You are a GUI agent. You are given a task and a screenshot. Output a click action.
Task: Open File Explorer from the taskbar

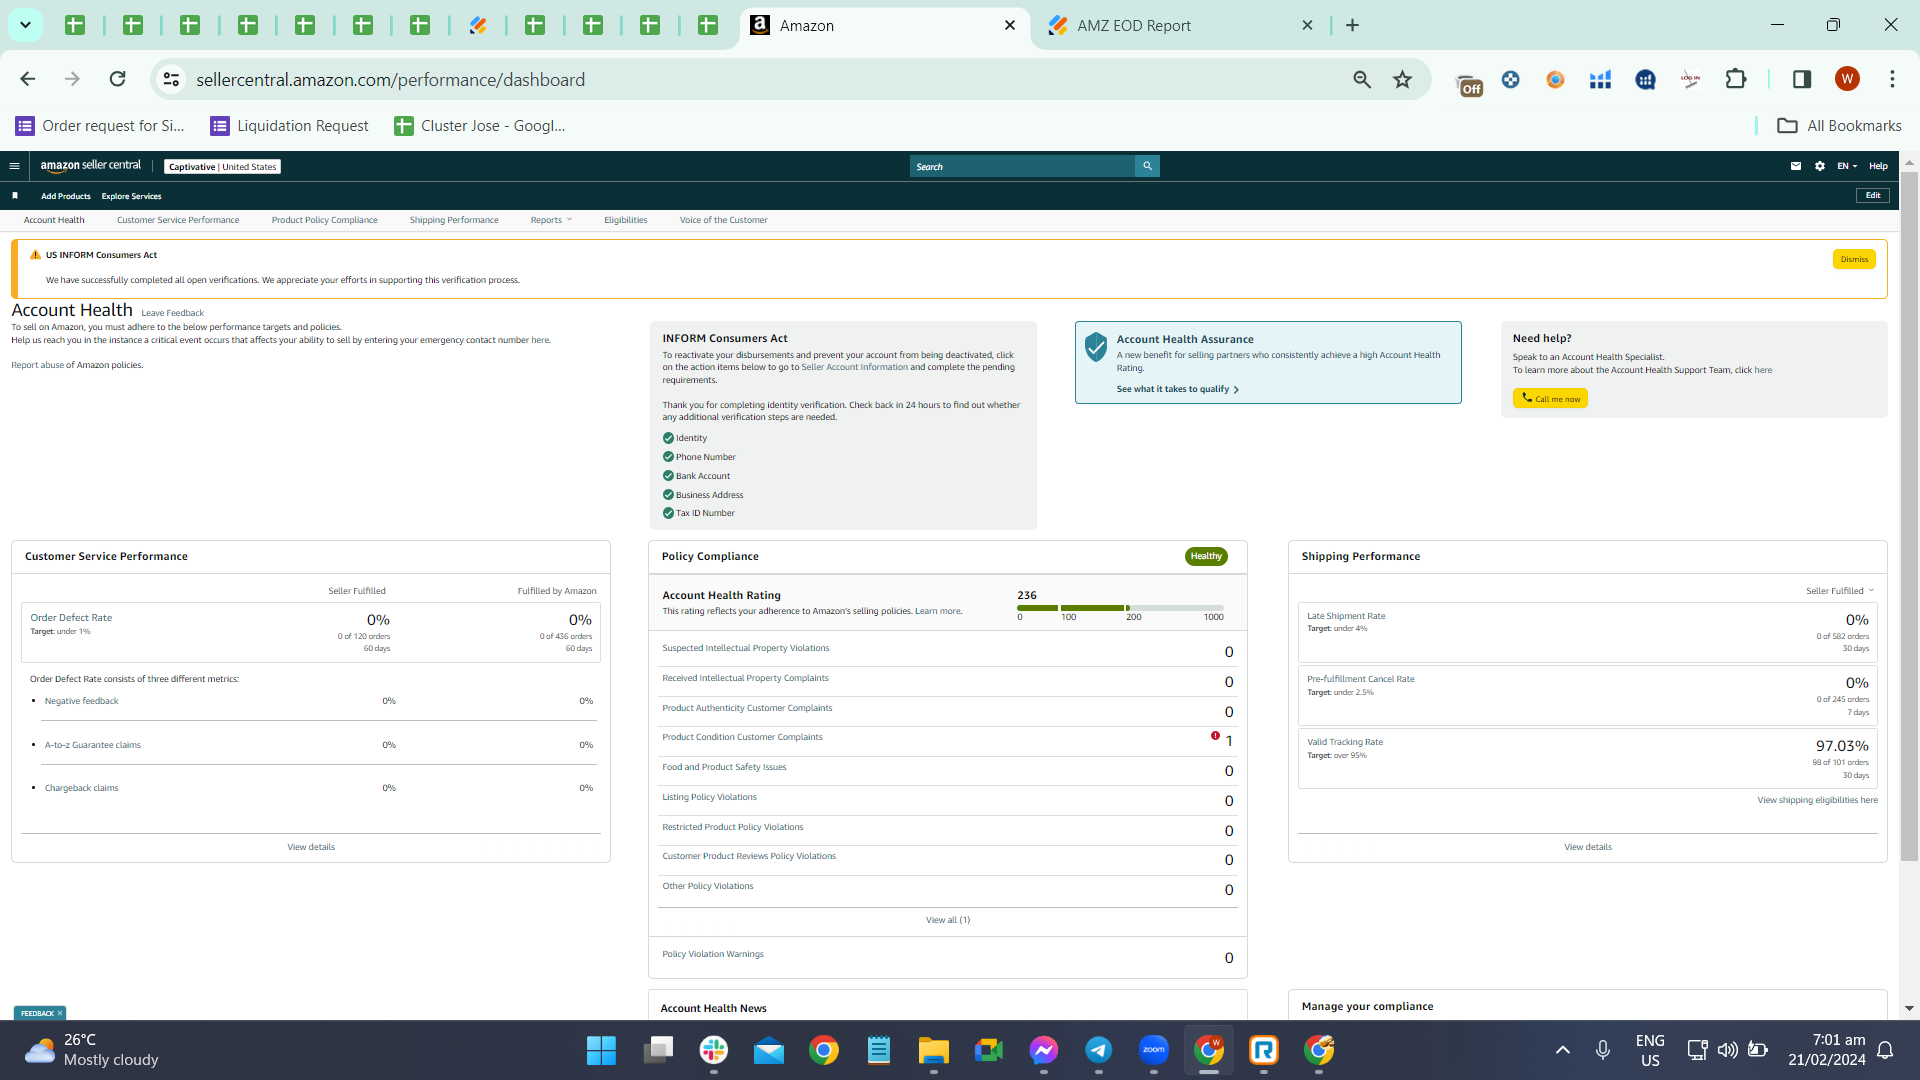tap(934, 1050)
